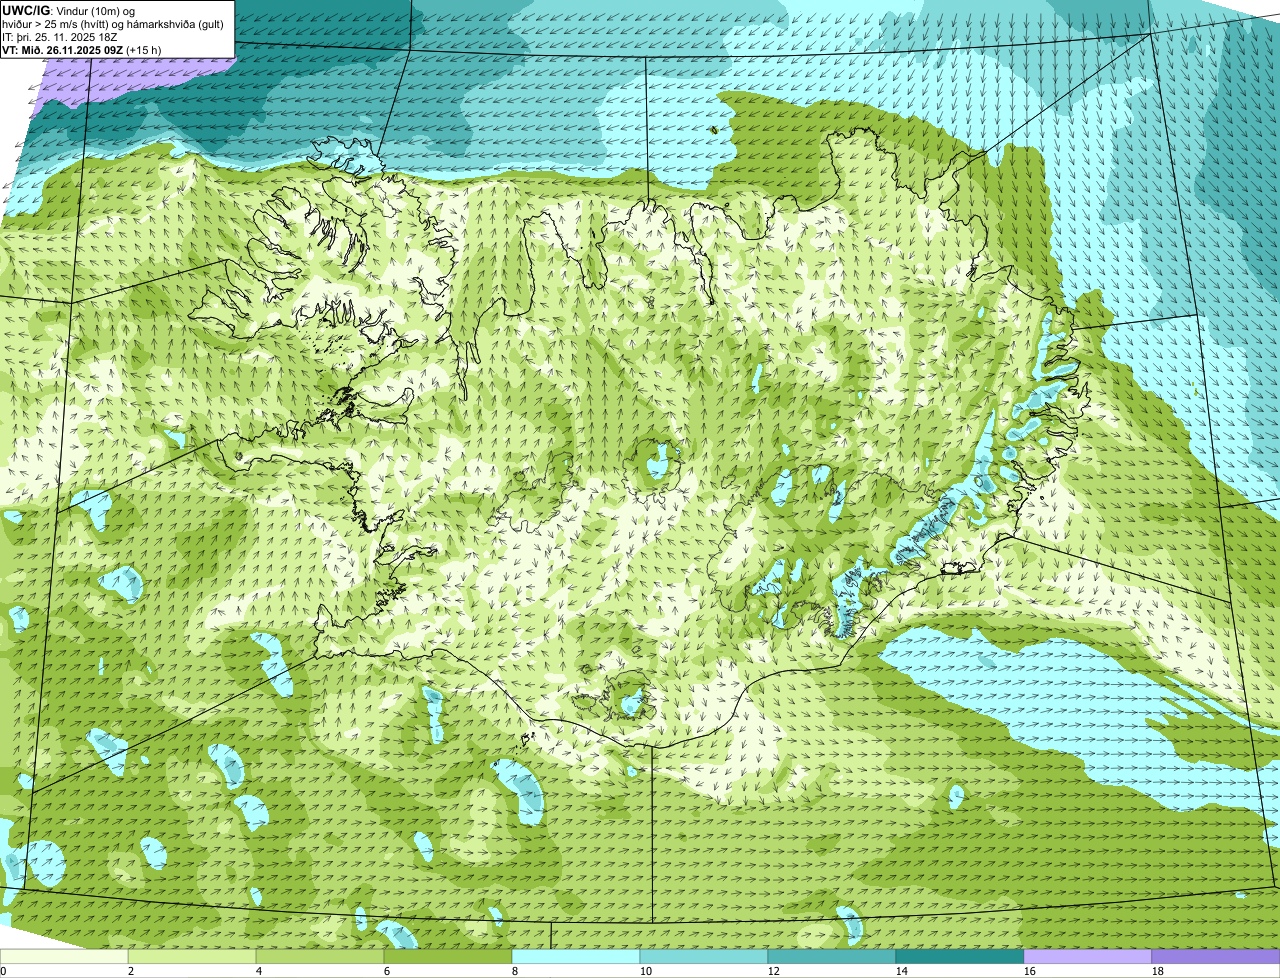Screen dimensions: 1280x978
Task: Click the legend scale label "10"
Action: point(646,971)
